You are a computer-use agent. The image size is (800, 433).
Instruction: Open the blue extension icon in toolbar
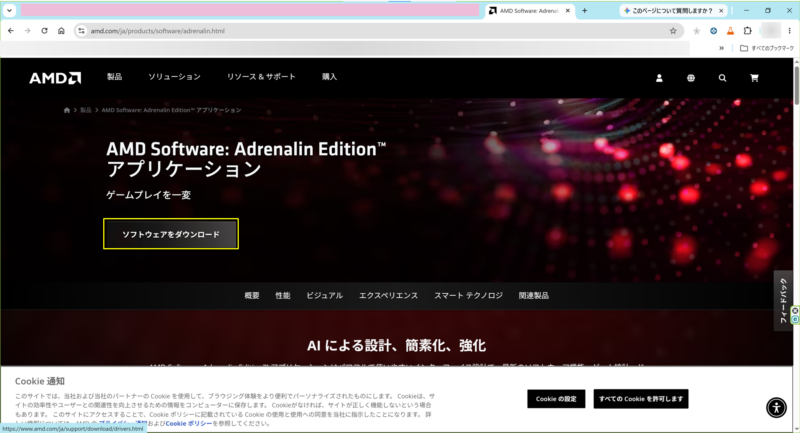(714, 31)
